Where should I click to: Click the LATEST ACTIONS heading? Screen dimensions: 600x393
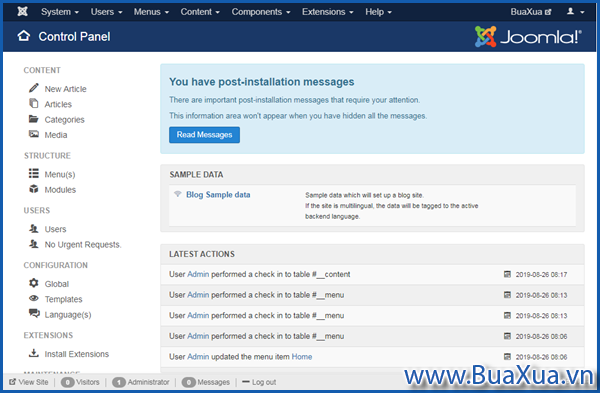pos(202,254)
